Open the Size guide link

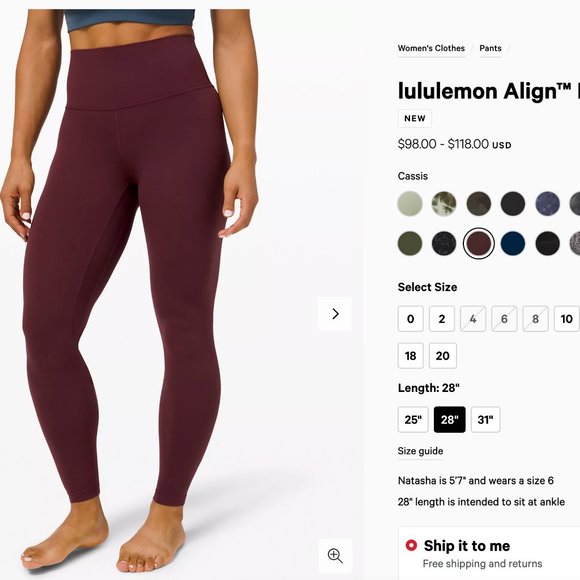coord(420,451)
